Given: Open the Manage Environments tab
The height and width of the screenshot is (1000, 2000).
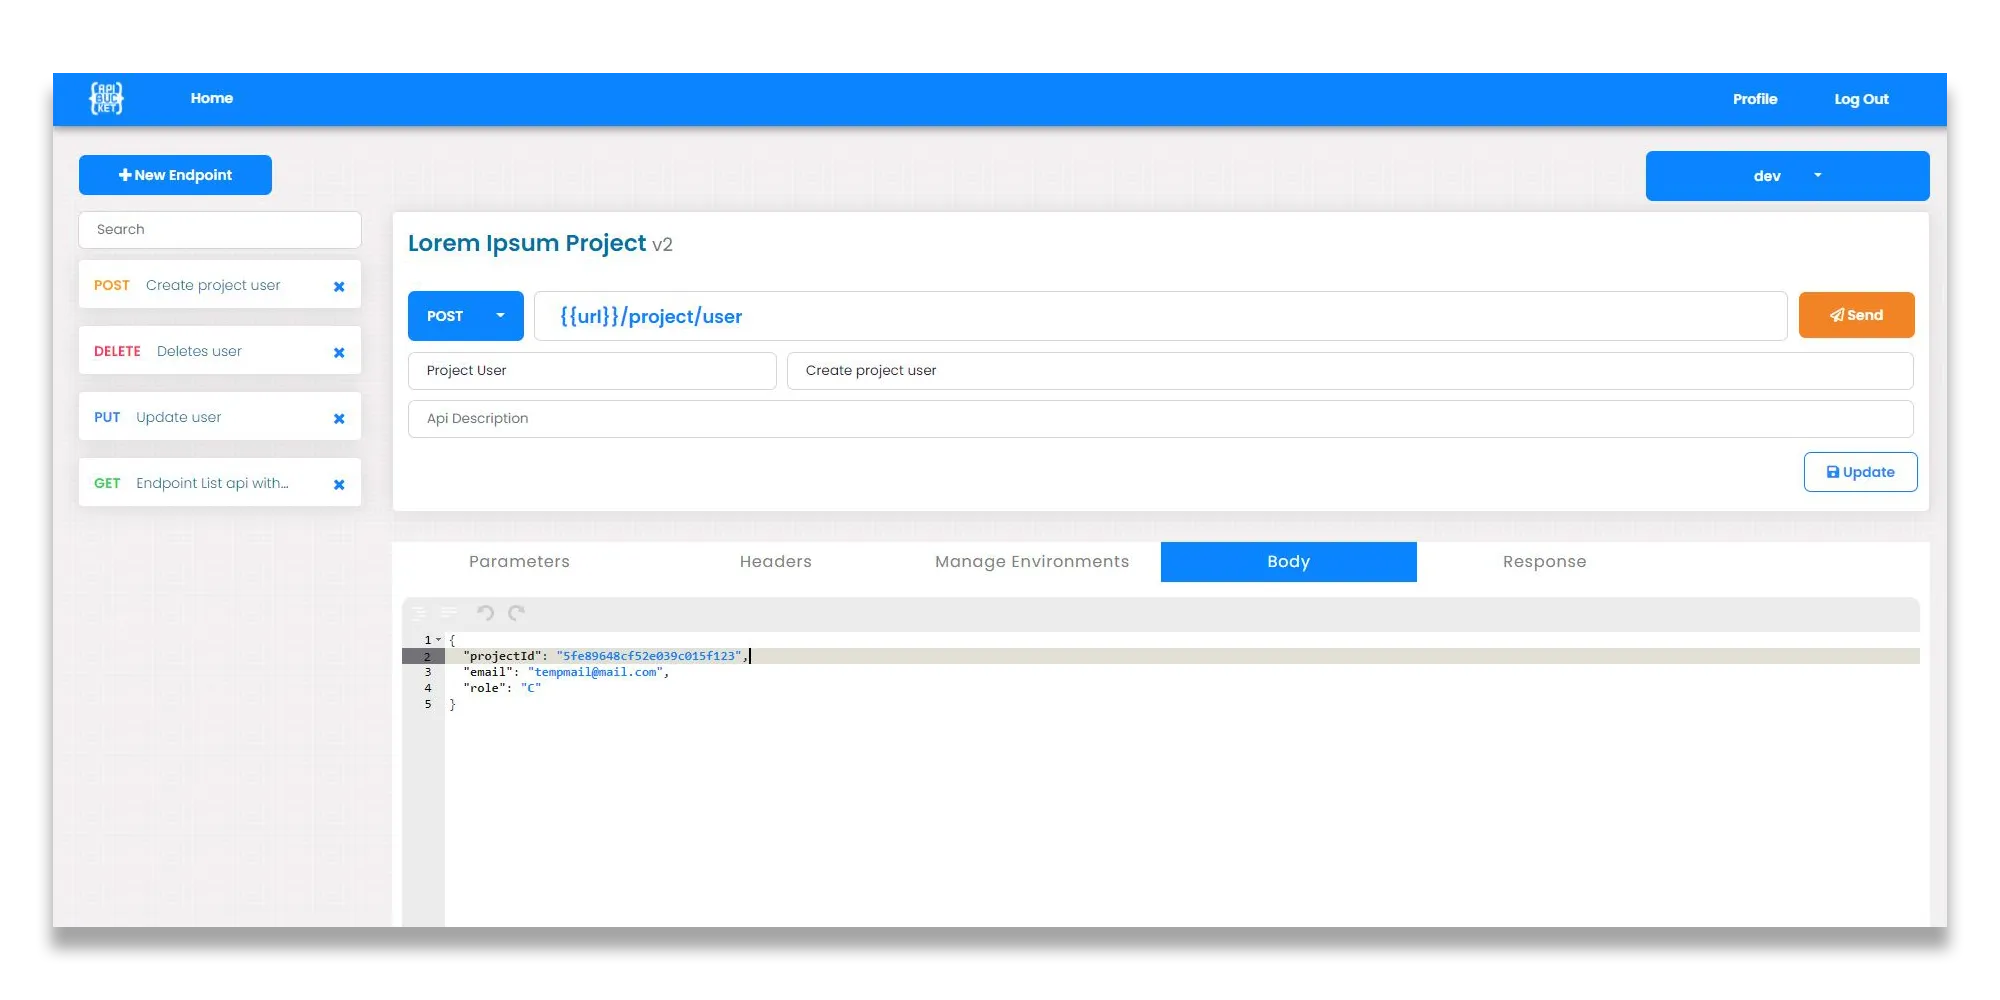Looking at the screenshot, I should pos(1032,561).
